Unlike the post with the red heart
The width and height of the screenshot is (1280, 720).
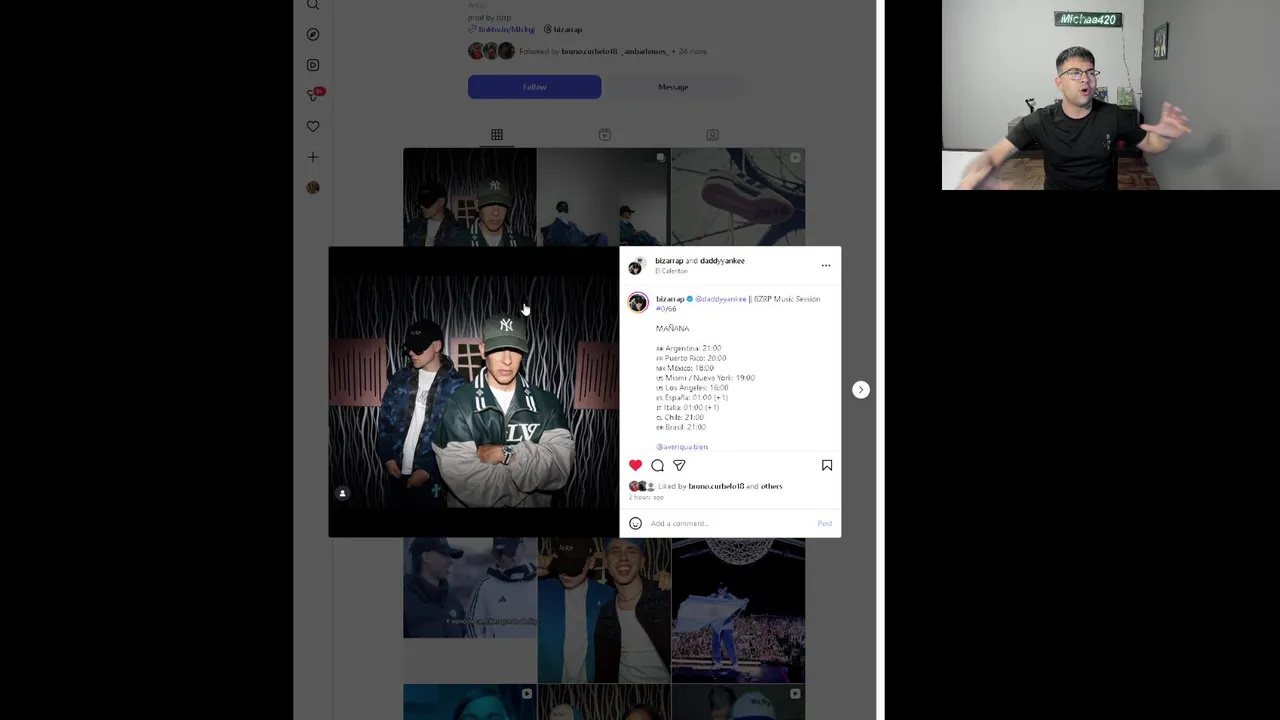[635, 465]
